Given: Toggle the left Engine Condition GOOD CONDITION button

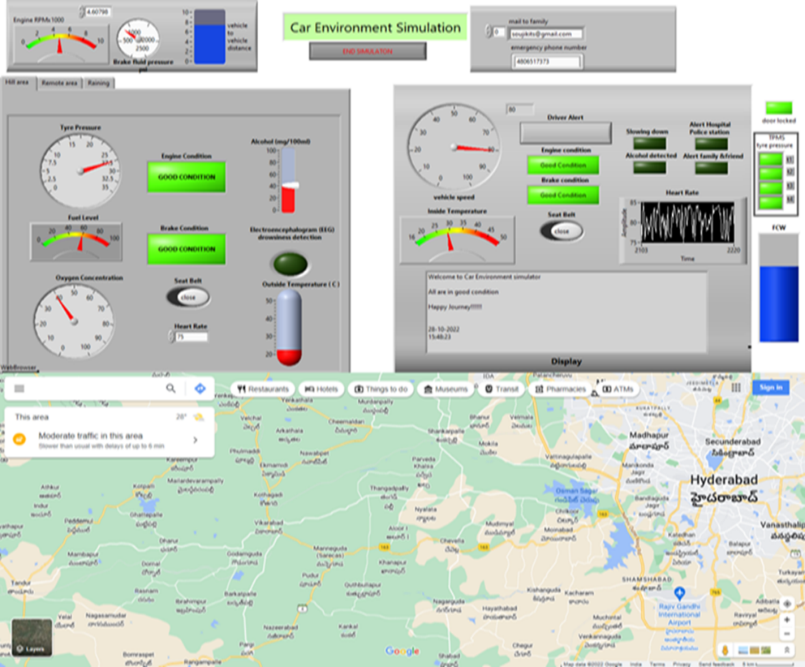Looking at the screenshot, I should 186,177.
